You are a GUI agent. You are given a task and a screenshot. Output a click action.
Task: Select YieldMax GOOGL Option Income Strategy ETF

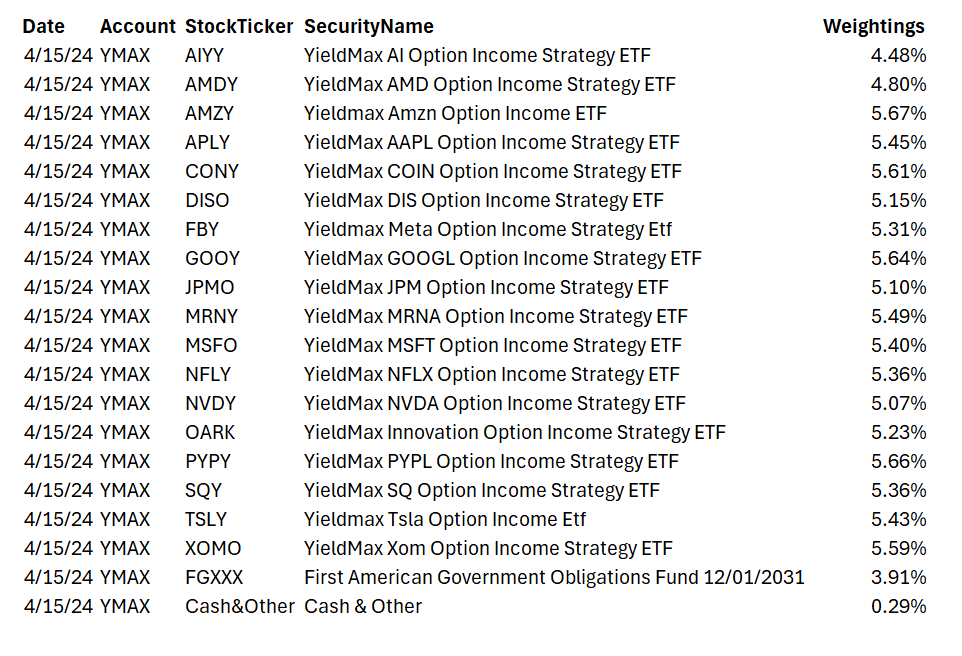pos(502,259)
